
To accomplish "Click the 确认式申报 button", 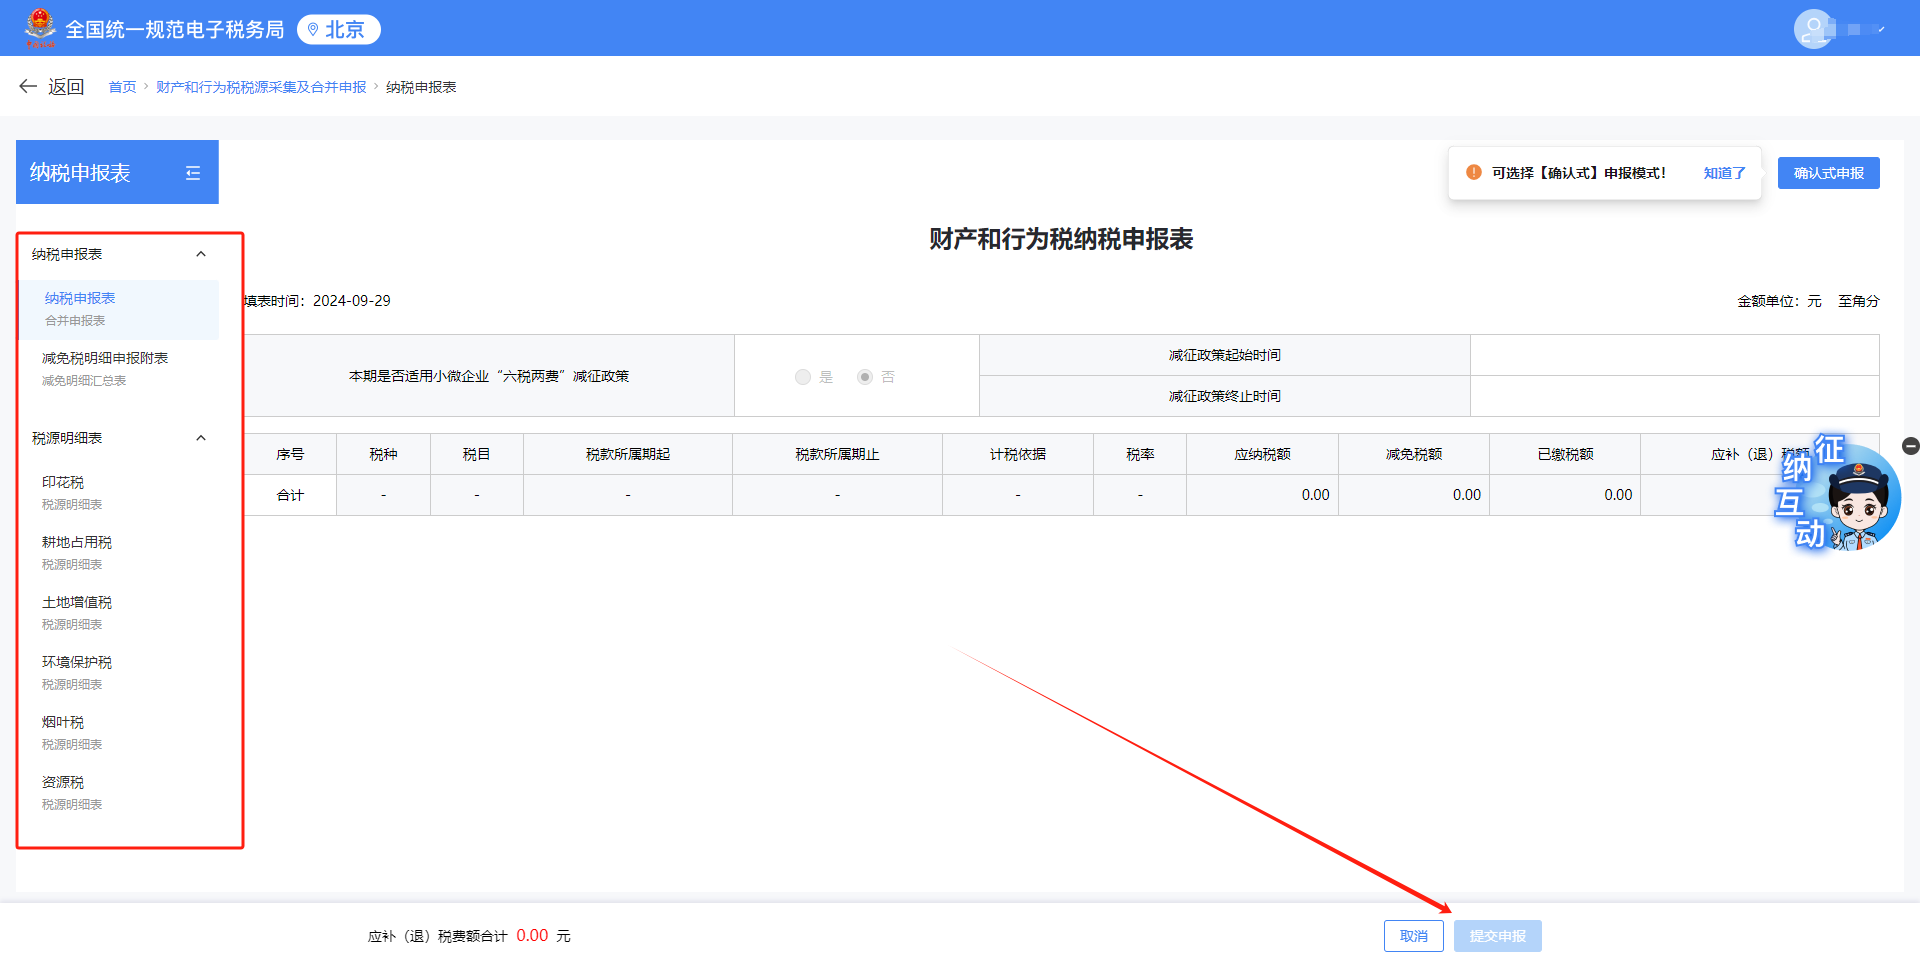I will (1828, 172).
